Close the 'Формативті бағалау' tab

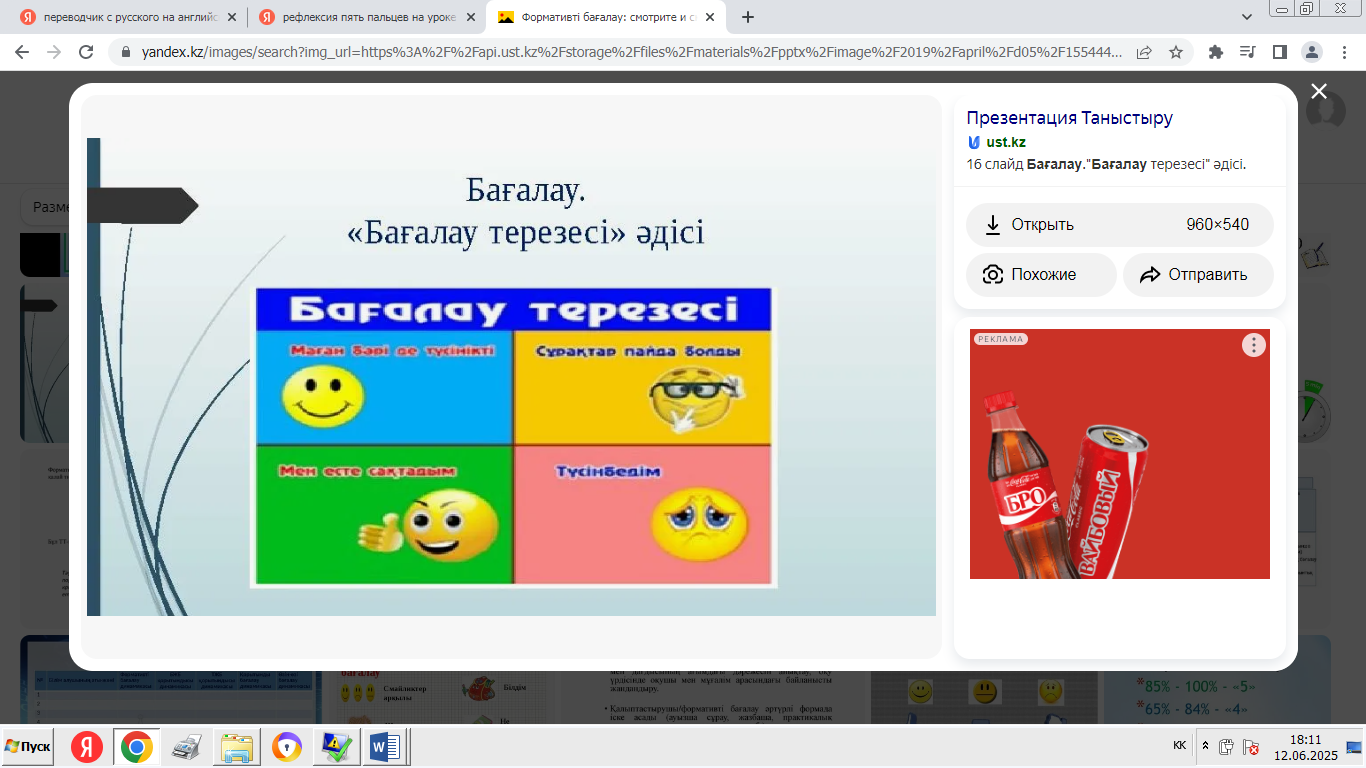709,17
